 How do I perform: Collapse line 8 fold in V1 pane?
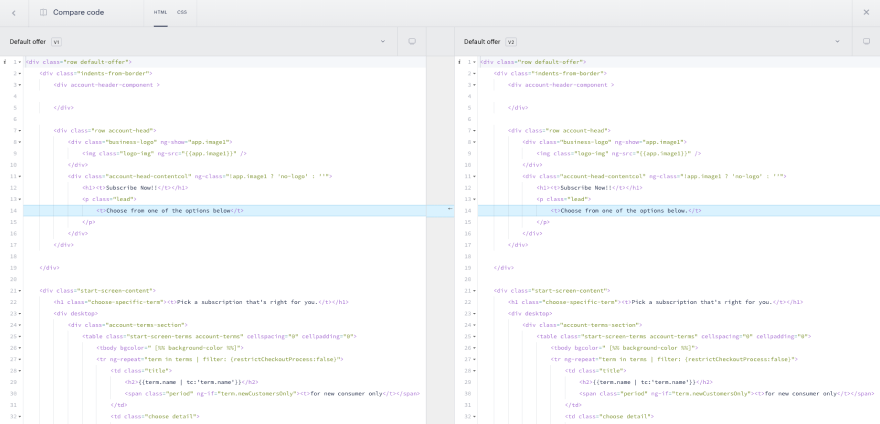(20, 142)
